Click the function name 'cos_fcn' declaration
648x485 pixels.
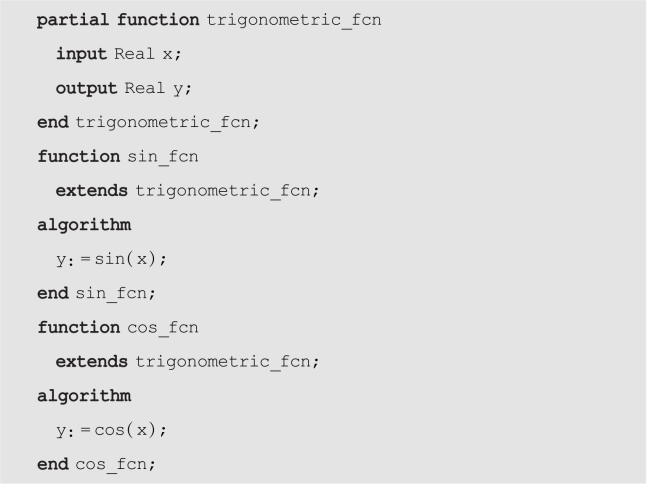pyautogui.click(x=163, y=328)
